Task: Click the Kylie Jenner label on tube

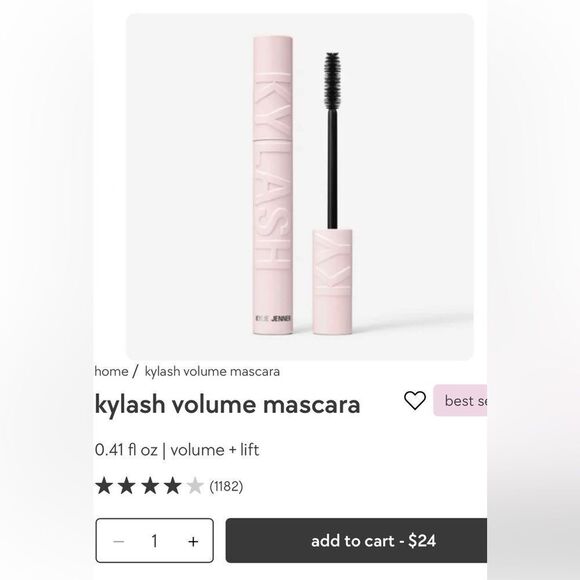Action: [x=273, y=318]
